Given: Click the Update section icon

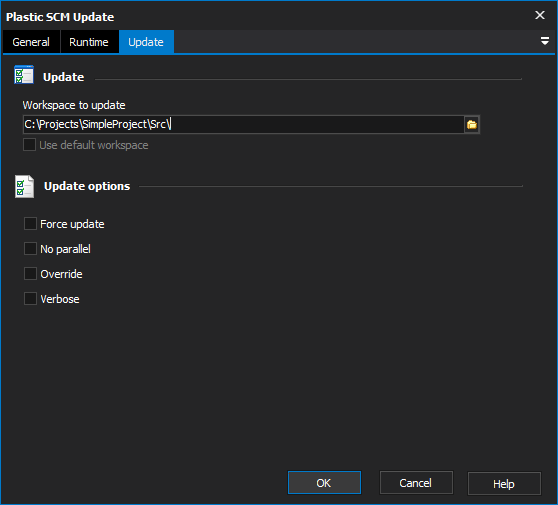Looking at the screenshot, I should [24, 75].
